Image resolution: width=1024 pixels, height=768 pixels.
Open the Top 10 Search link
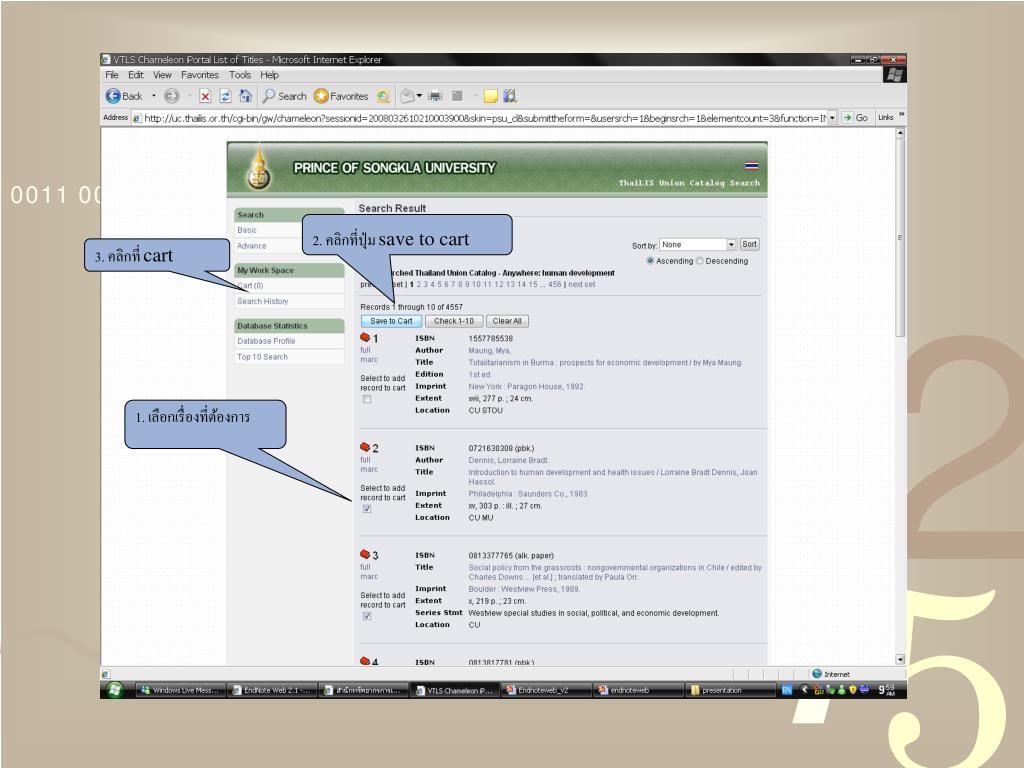click(262, 357)
